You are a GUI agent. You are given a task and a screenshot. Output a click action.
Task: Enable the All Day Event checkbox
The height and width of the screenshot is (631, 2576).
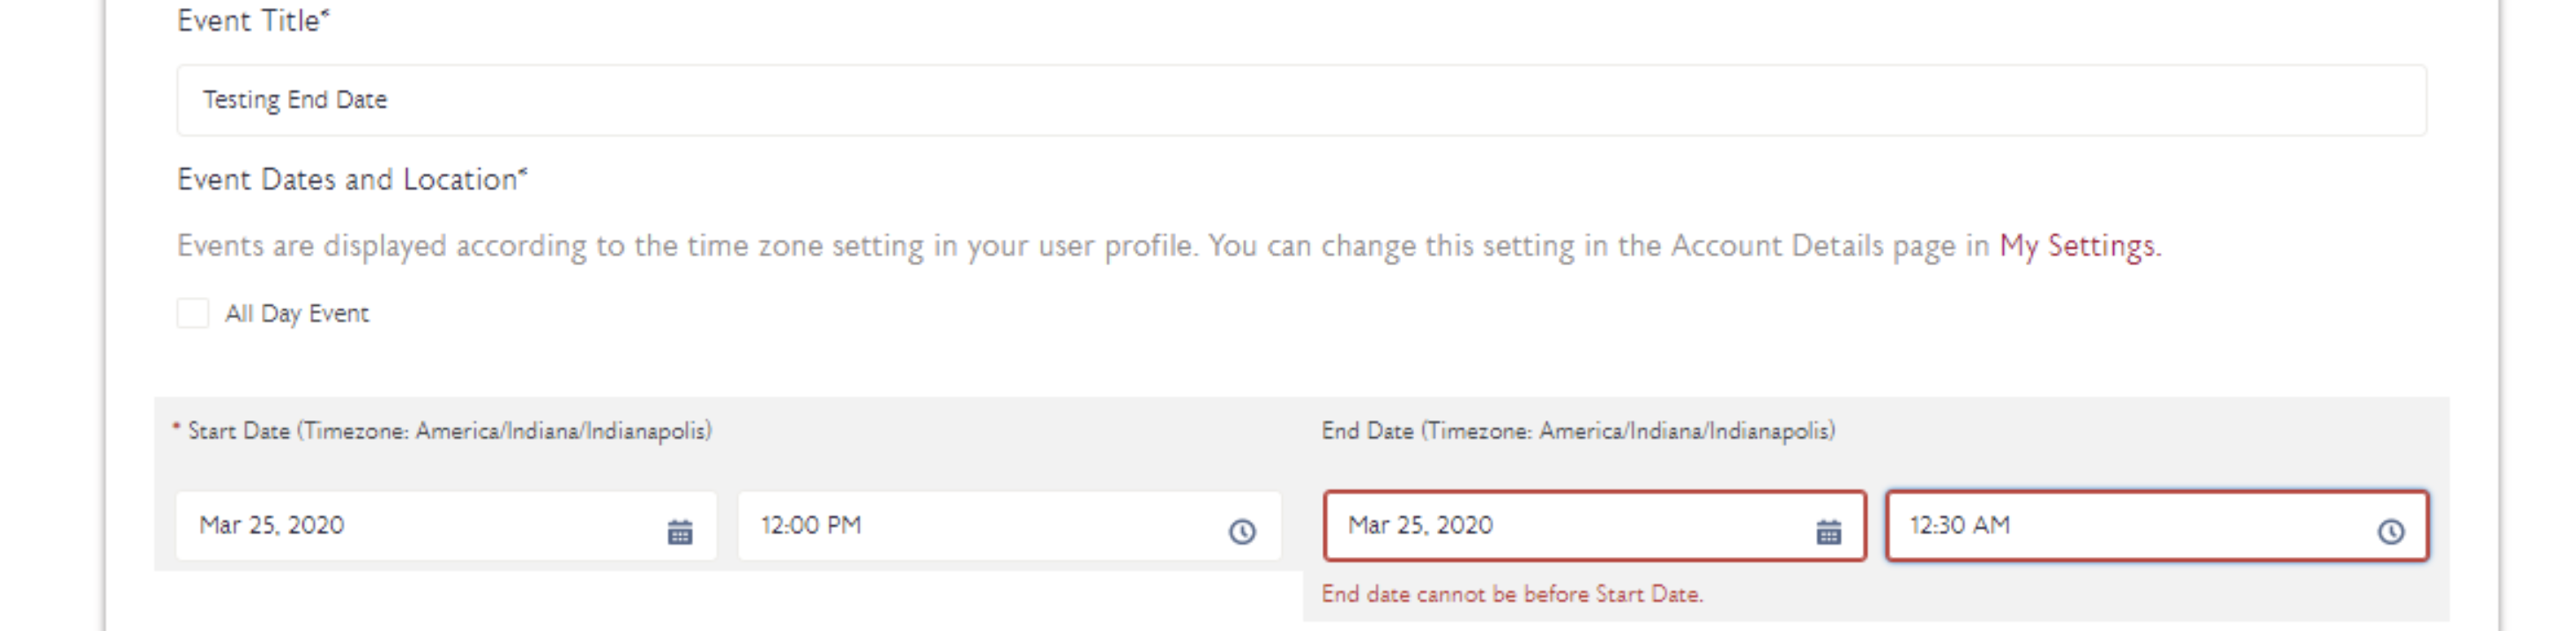pos(193,313)
